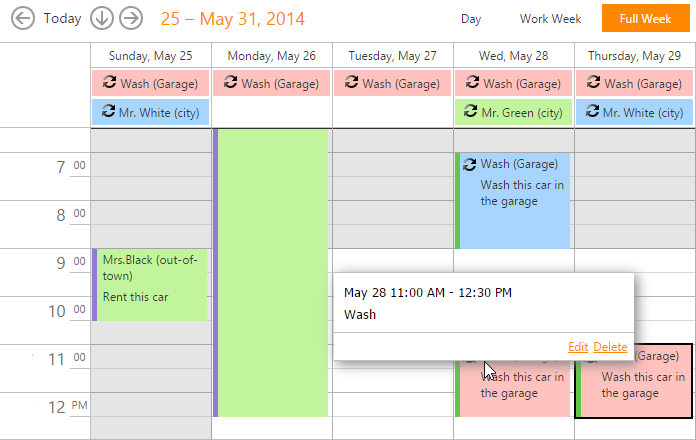
Task: Select the Full Week view
Action: (645, 19)
